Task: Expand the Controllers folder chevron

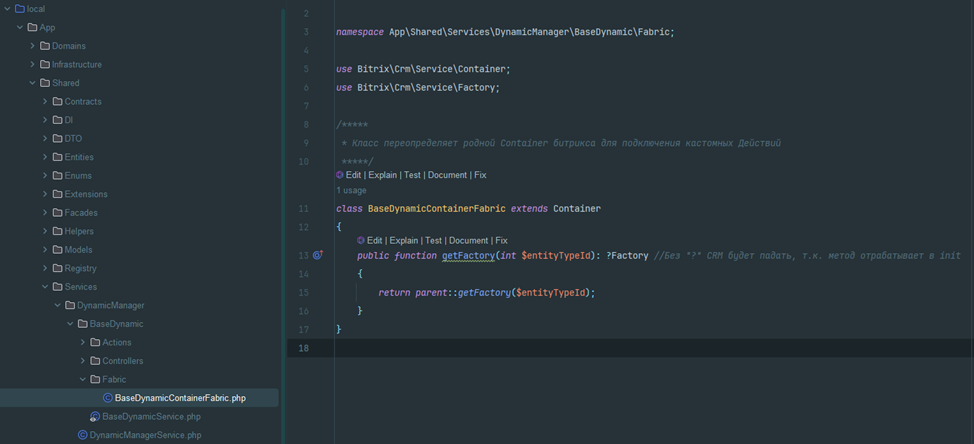Action: (83, 361)
